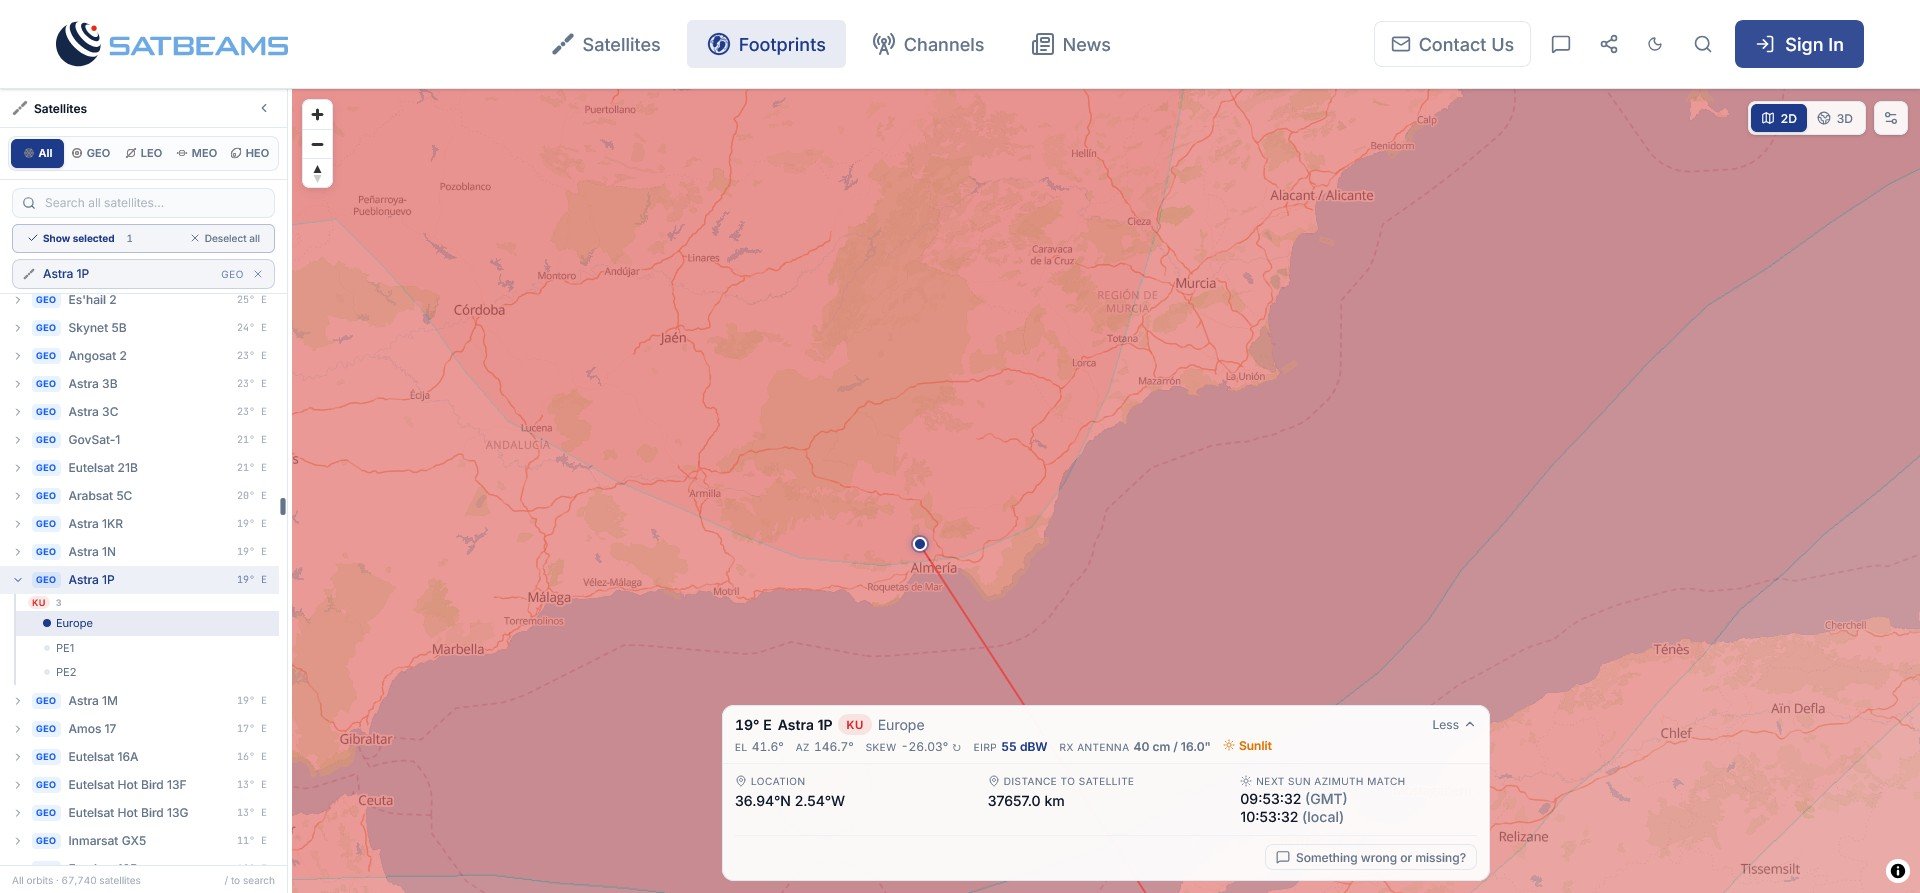Screen dimensions: 1920x893
Task: Open the share icon in header
Action: point(1608,44)
